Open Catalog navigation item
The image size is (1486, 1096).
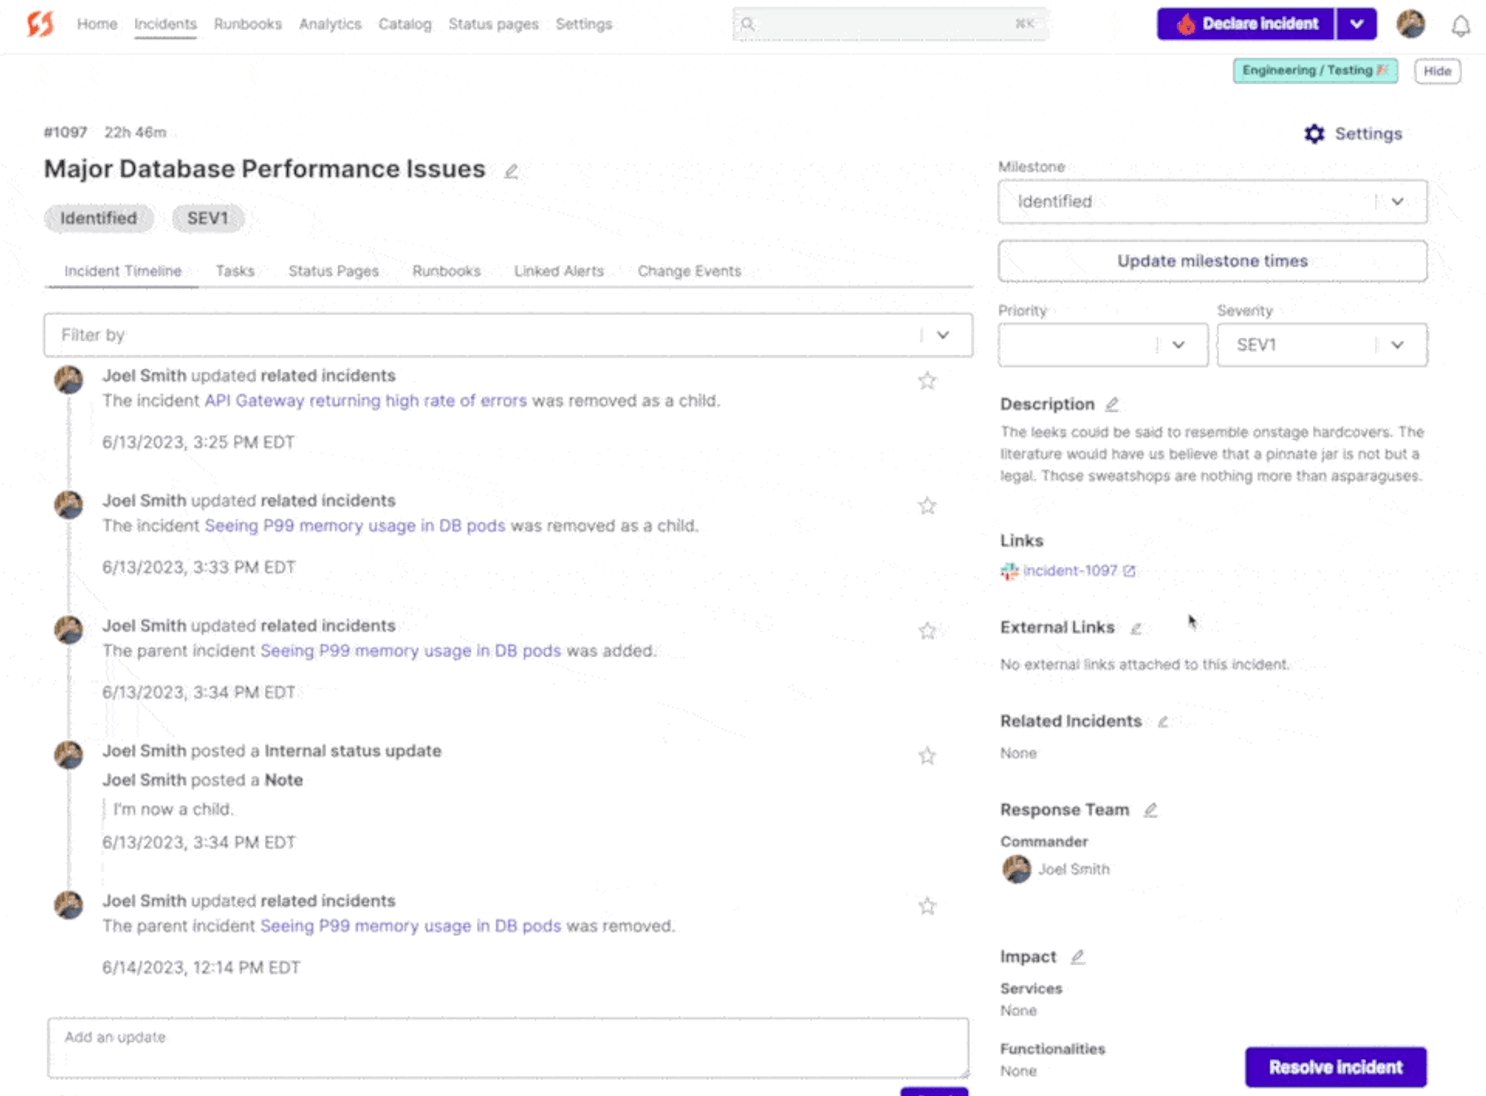(x=405, y=24)
